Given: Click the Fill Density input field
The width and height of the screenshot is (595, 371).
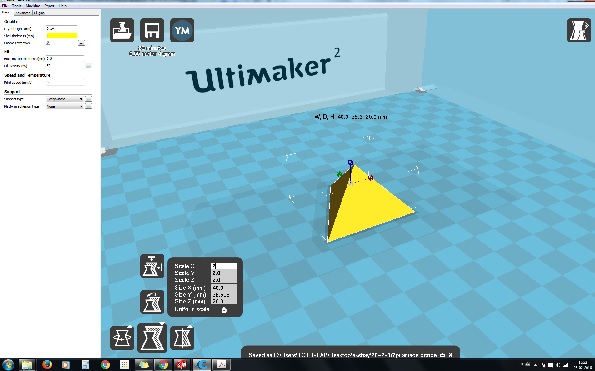Looking at the screenshot, I should 65,66.
